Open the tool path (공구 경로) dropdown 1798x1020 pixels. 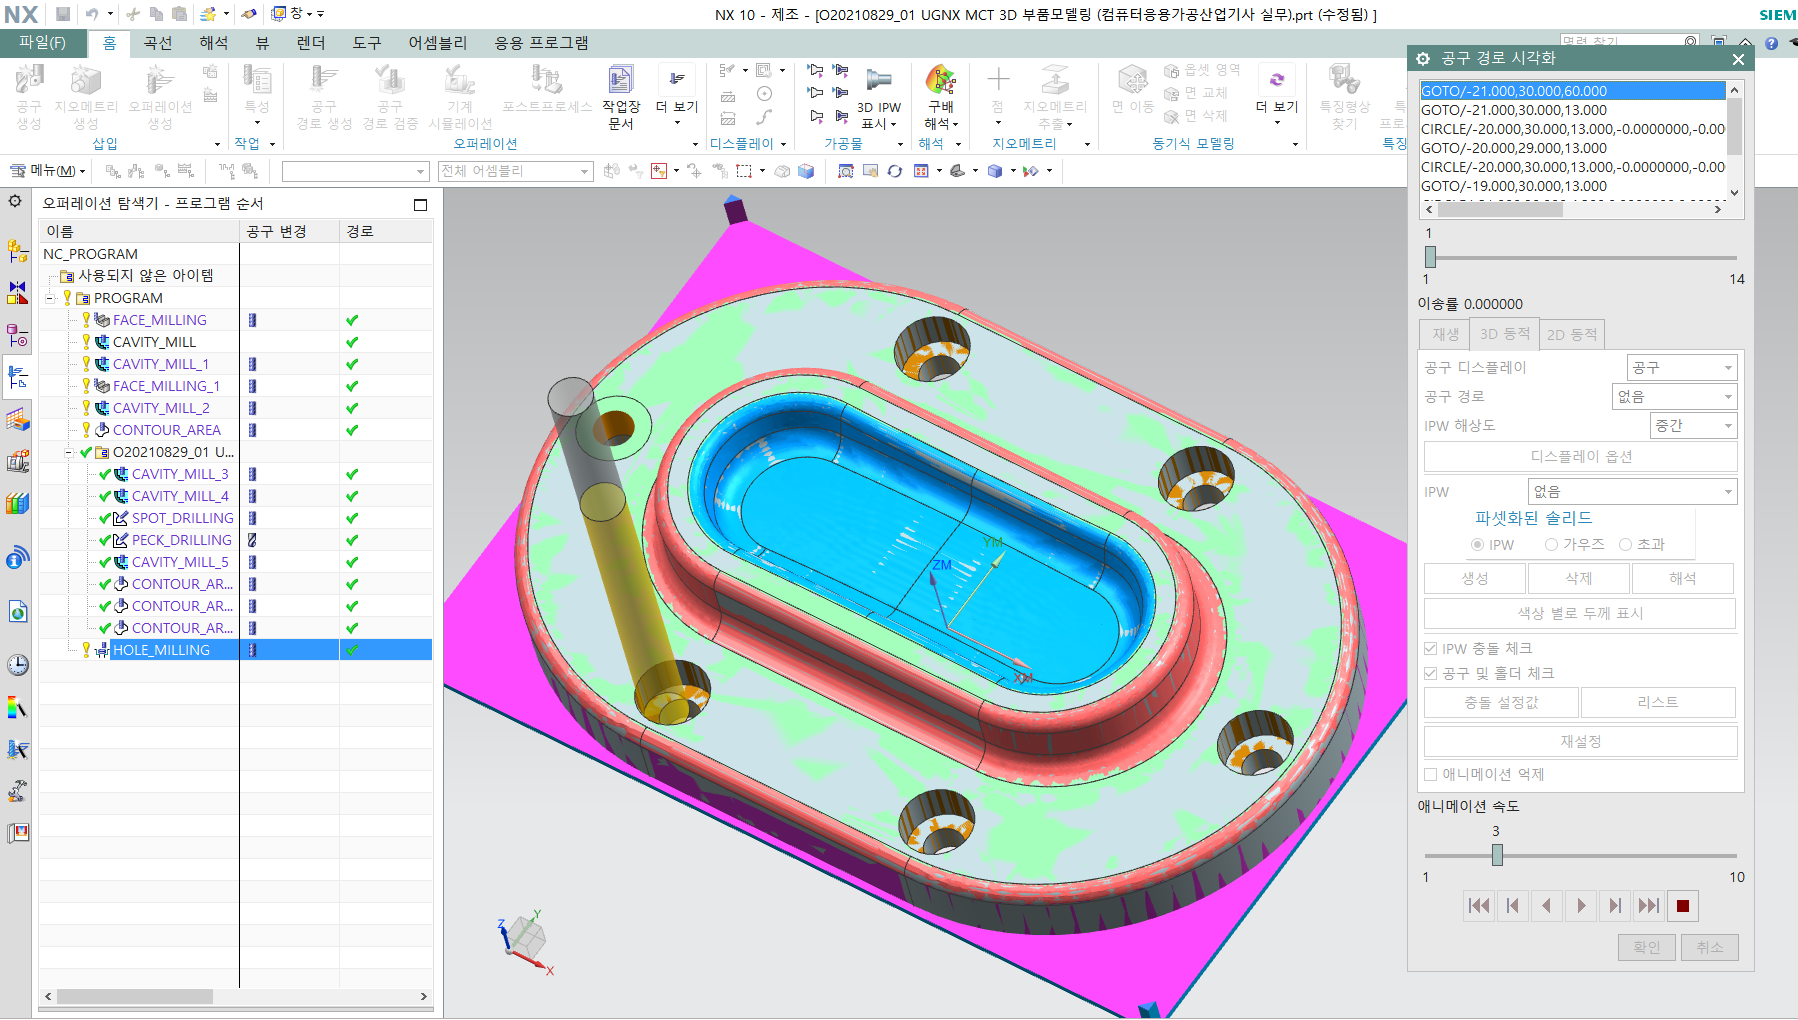pyautogui.click(x=1675, y=397)
